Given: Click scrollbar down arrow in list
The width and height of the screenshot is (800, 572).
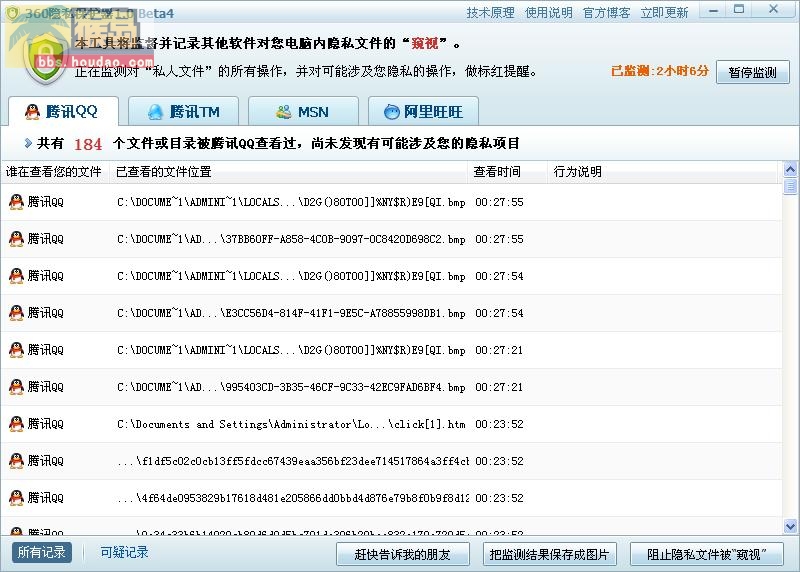Looking at the screenshot, I should point(790,526).
